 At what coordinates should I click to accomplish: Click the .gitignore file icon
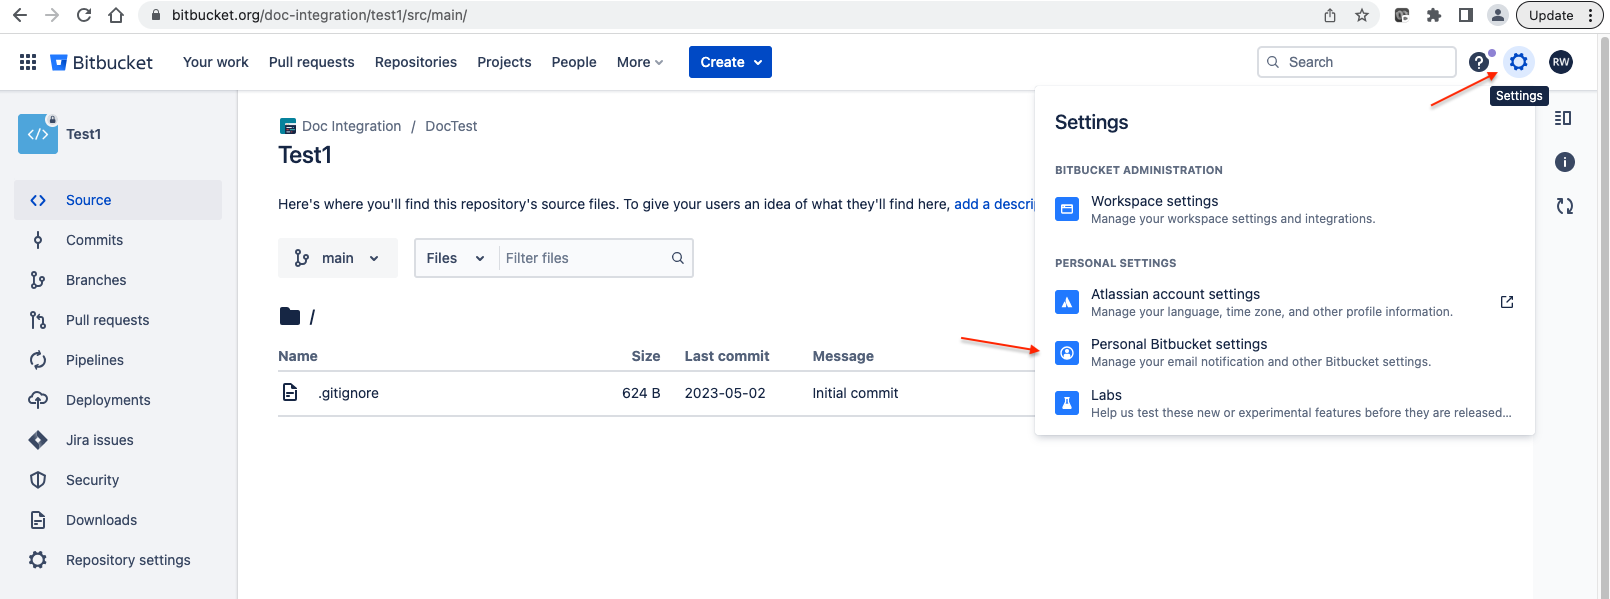(x=290, y=393)
